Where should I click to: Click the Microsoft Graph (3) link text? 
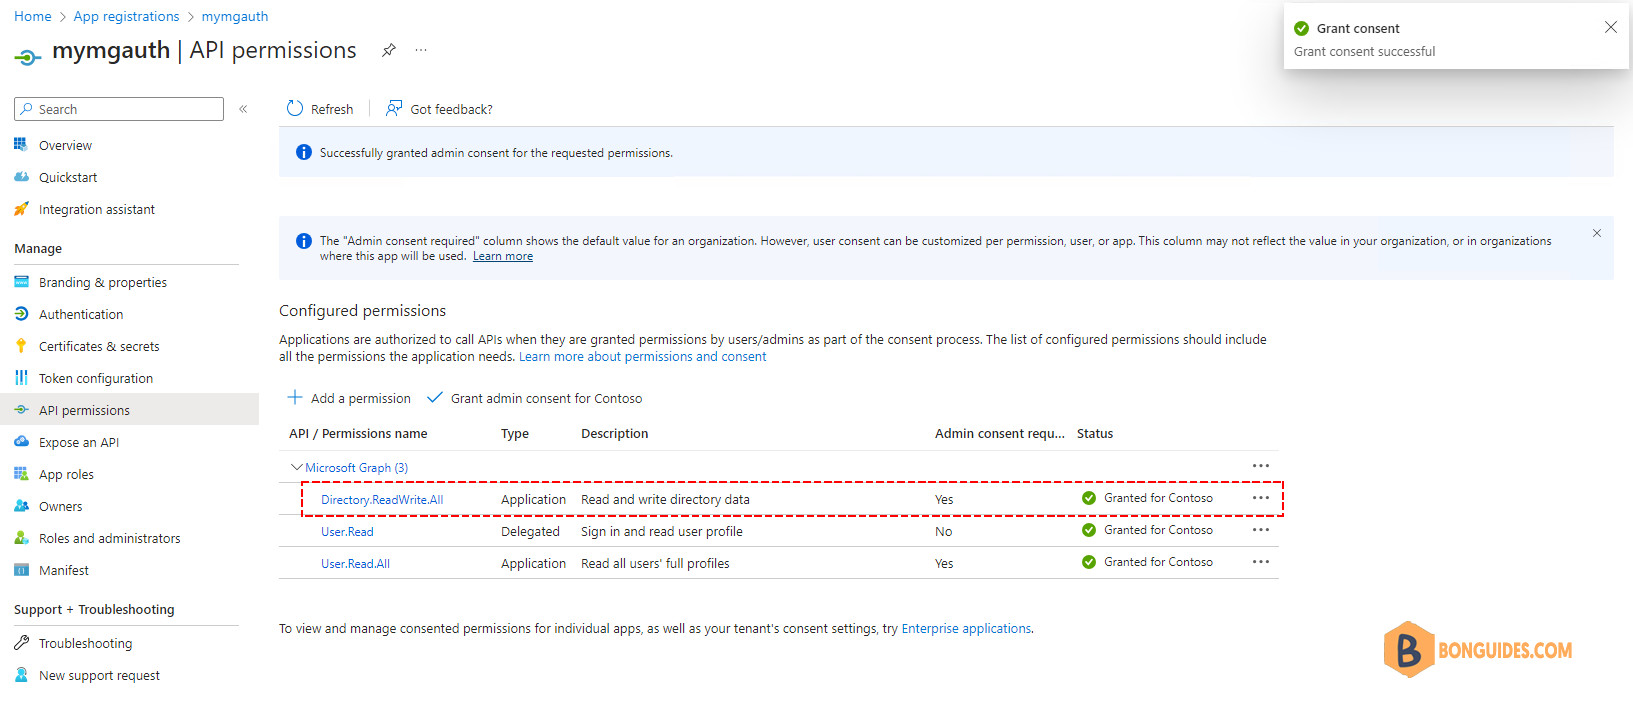(356, 467)
